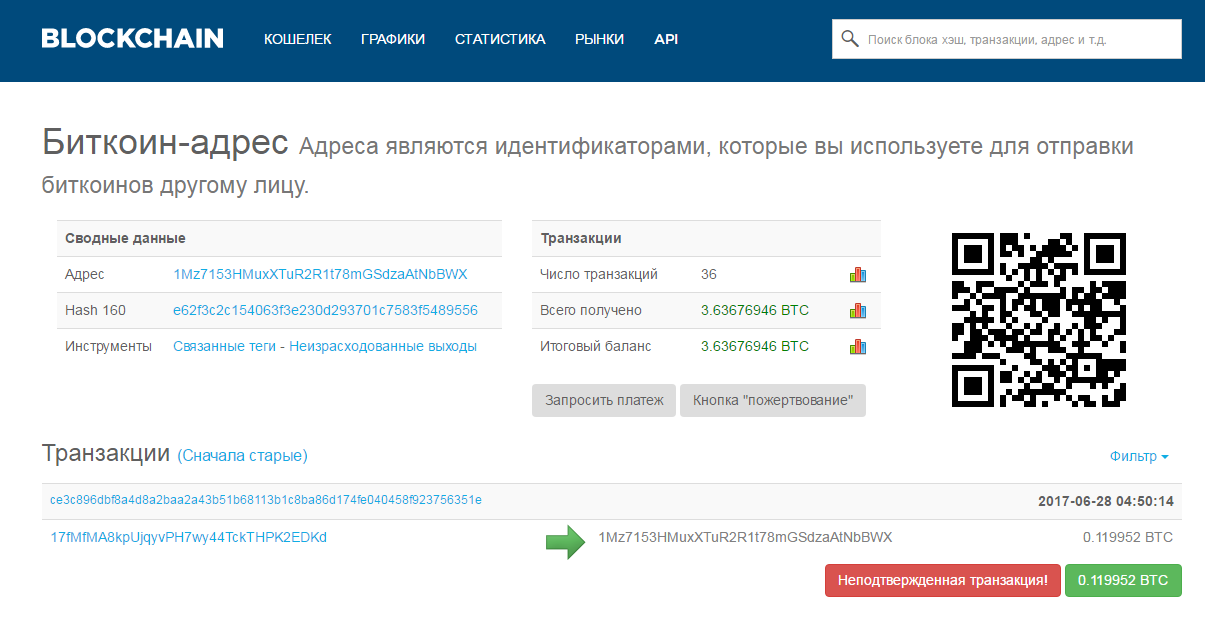Click the Hash 160 value link
The width and height of the screenshot is (1205, 619).
tap(325, 310)
